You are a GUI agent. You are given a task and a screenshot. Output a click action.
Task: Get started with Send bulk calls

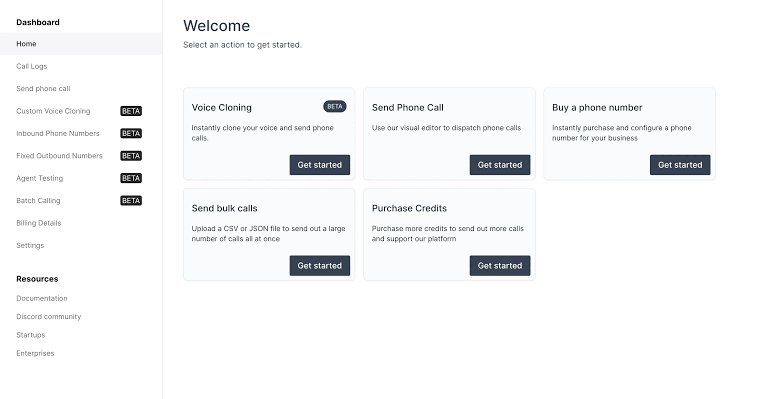point(320,266)
